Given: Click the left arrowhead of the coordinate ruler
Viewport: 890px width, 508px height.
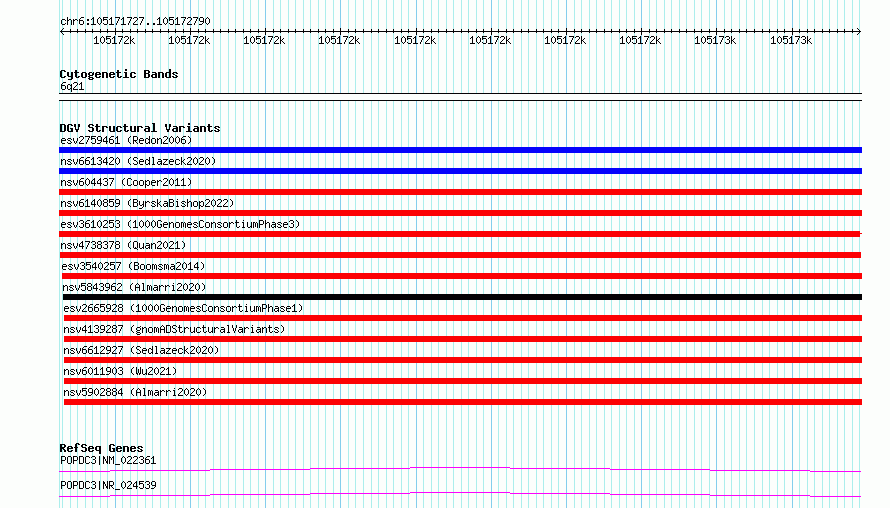Looking at the screenshot, I should tap(62, 32).
